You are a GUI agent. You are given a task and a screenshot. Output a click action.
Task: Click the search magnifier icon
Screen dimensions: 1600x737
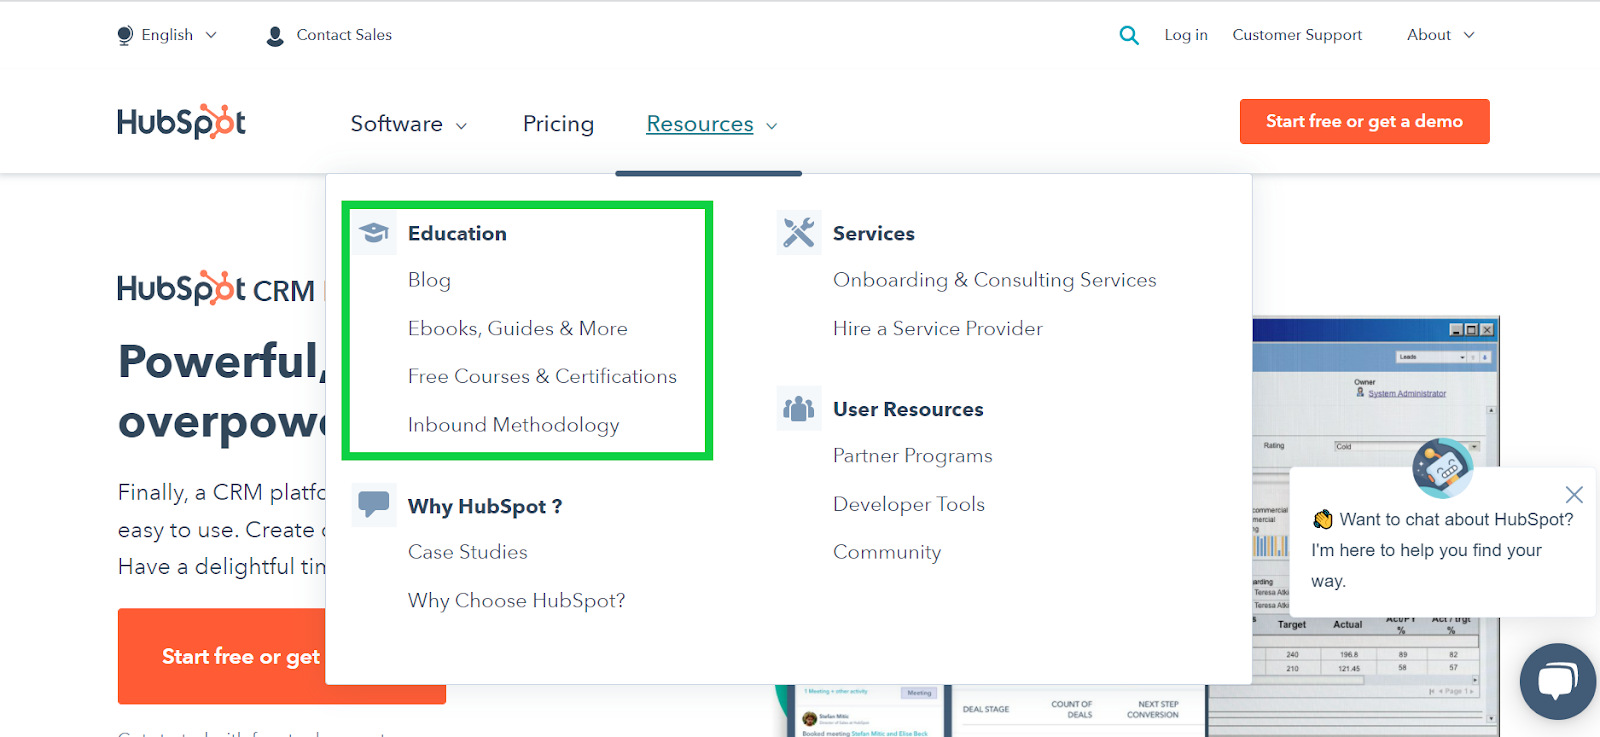tap(1129, 35)
